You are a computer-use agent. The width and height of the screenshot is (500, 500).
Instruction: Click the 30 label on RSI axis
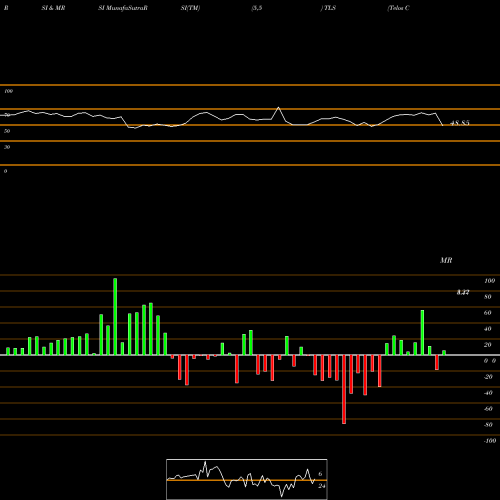coord(7,147)
